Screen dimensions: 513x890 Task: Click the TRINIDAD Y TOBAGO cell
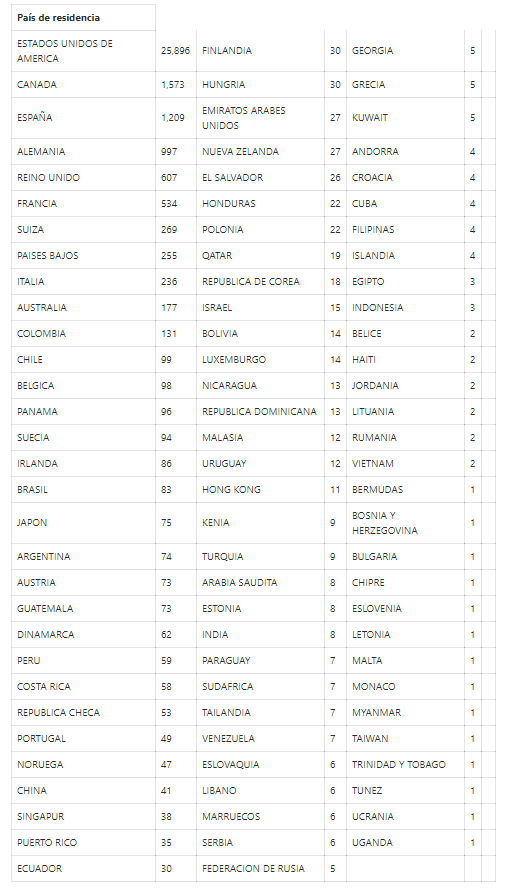pyautogui.click(x=405, y=765)
